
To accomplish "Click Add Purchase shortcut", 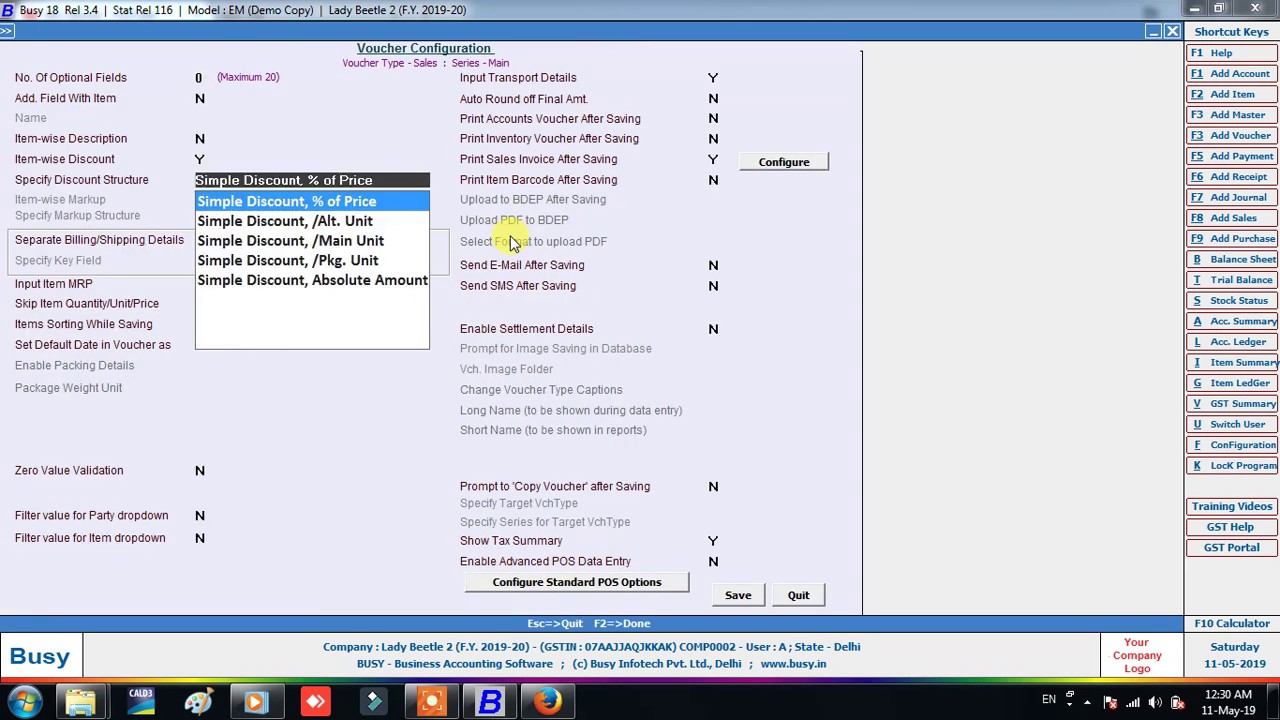I will tap(1232, 239).
